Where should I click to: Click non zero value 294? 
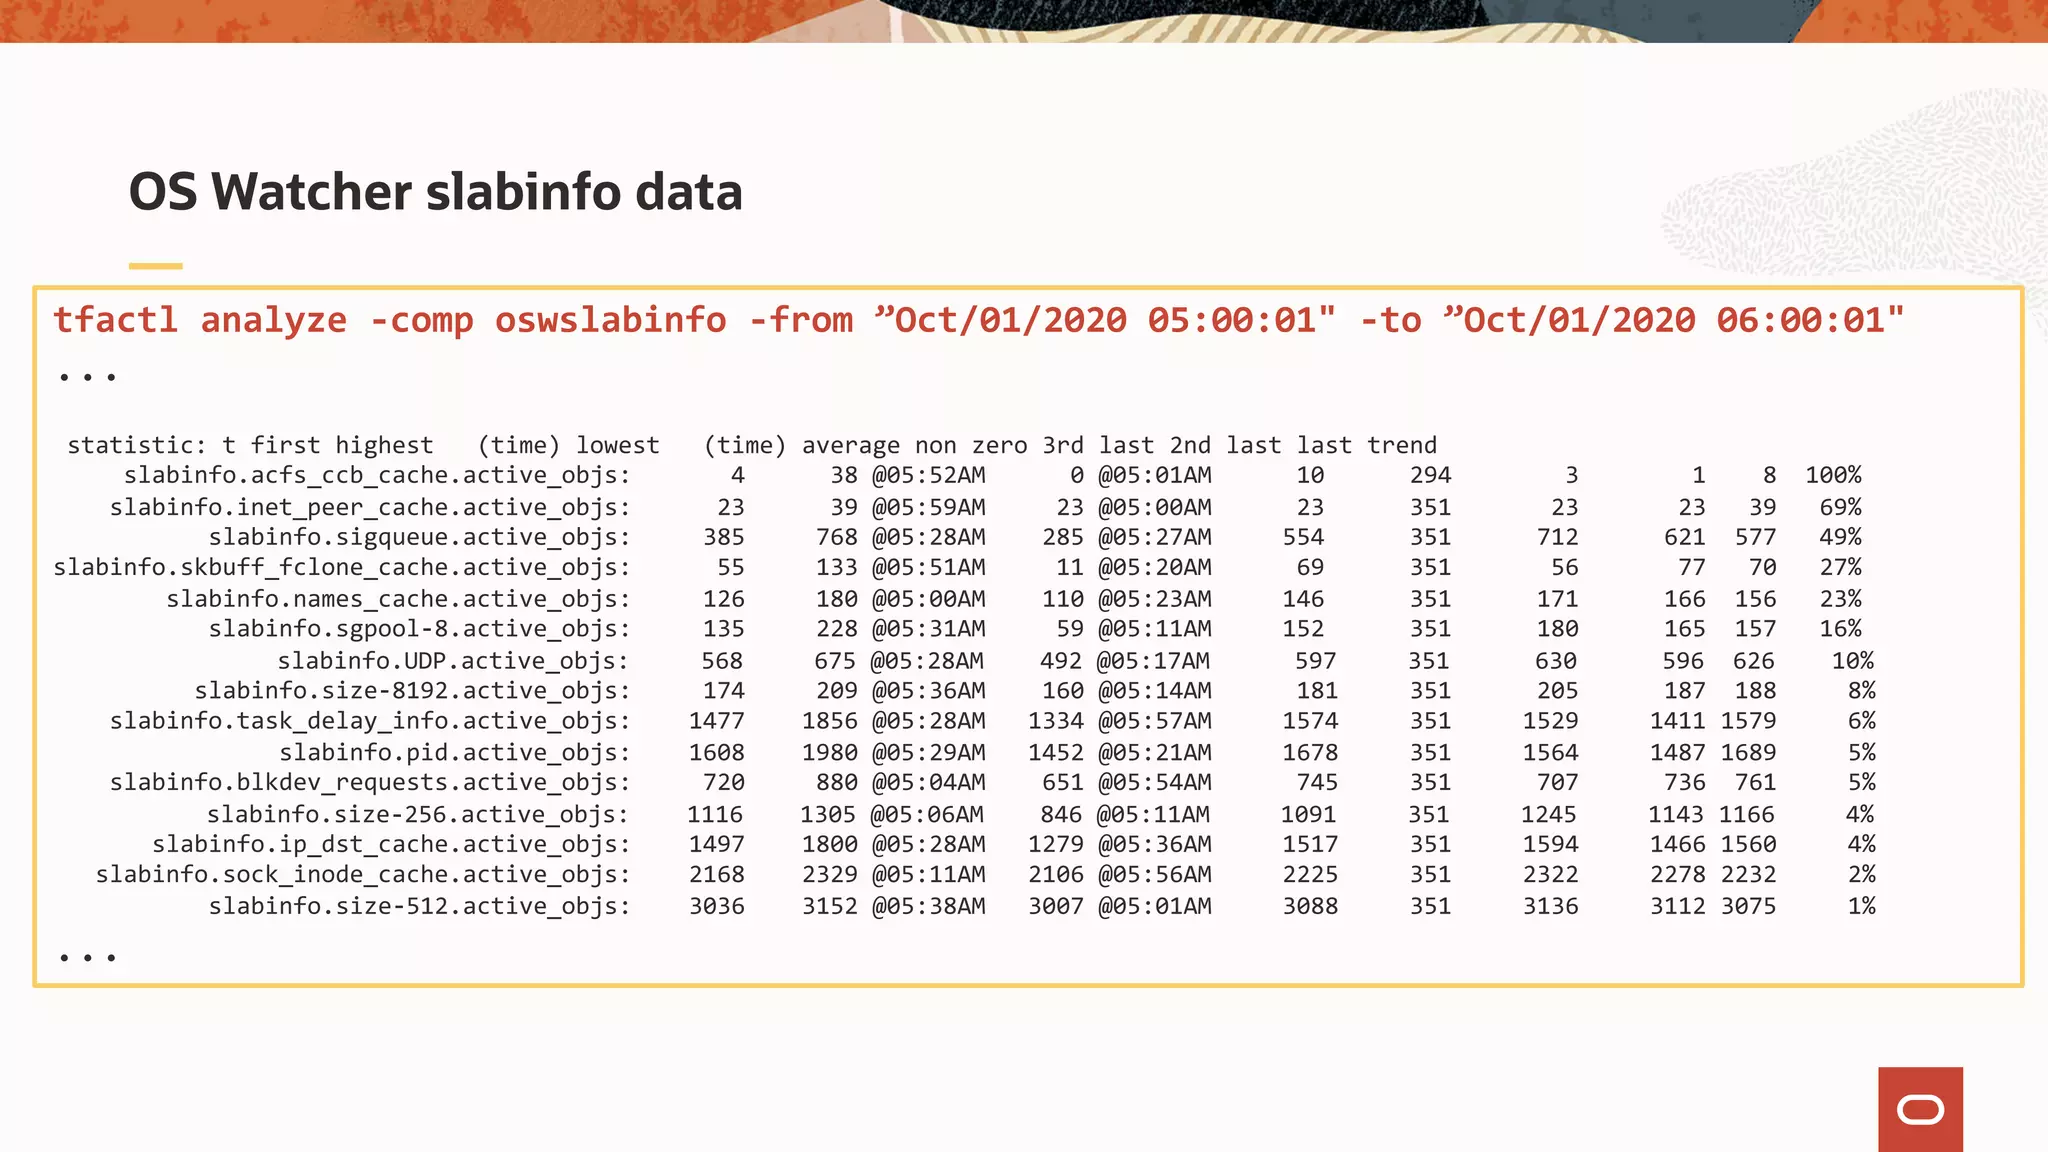(1431, 475)
